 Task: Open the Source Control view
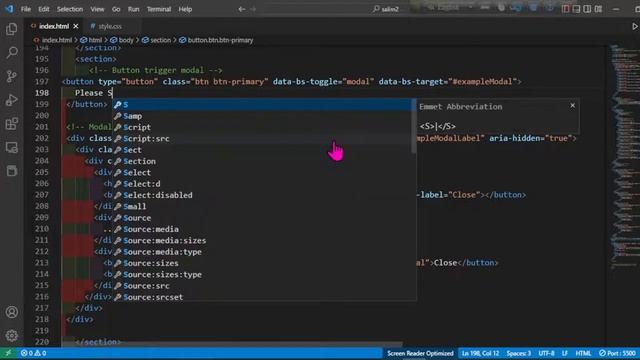(12, 76)
